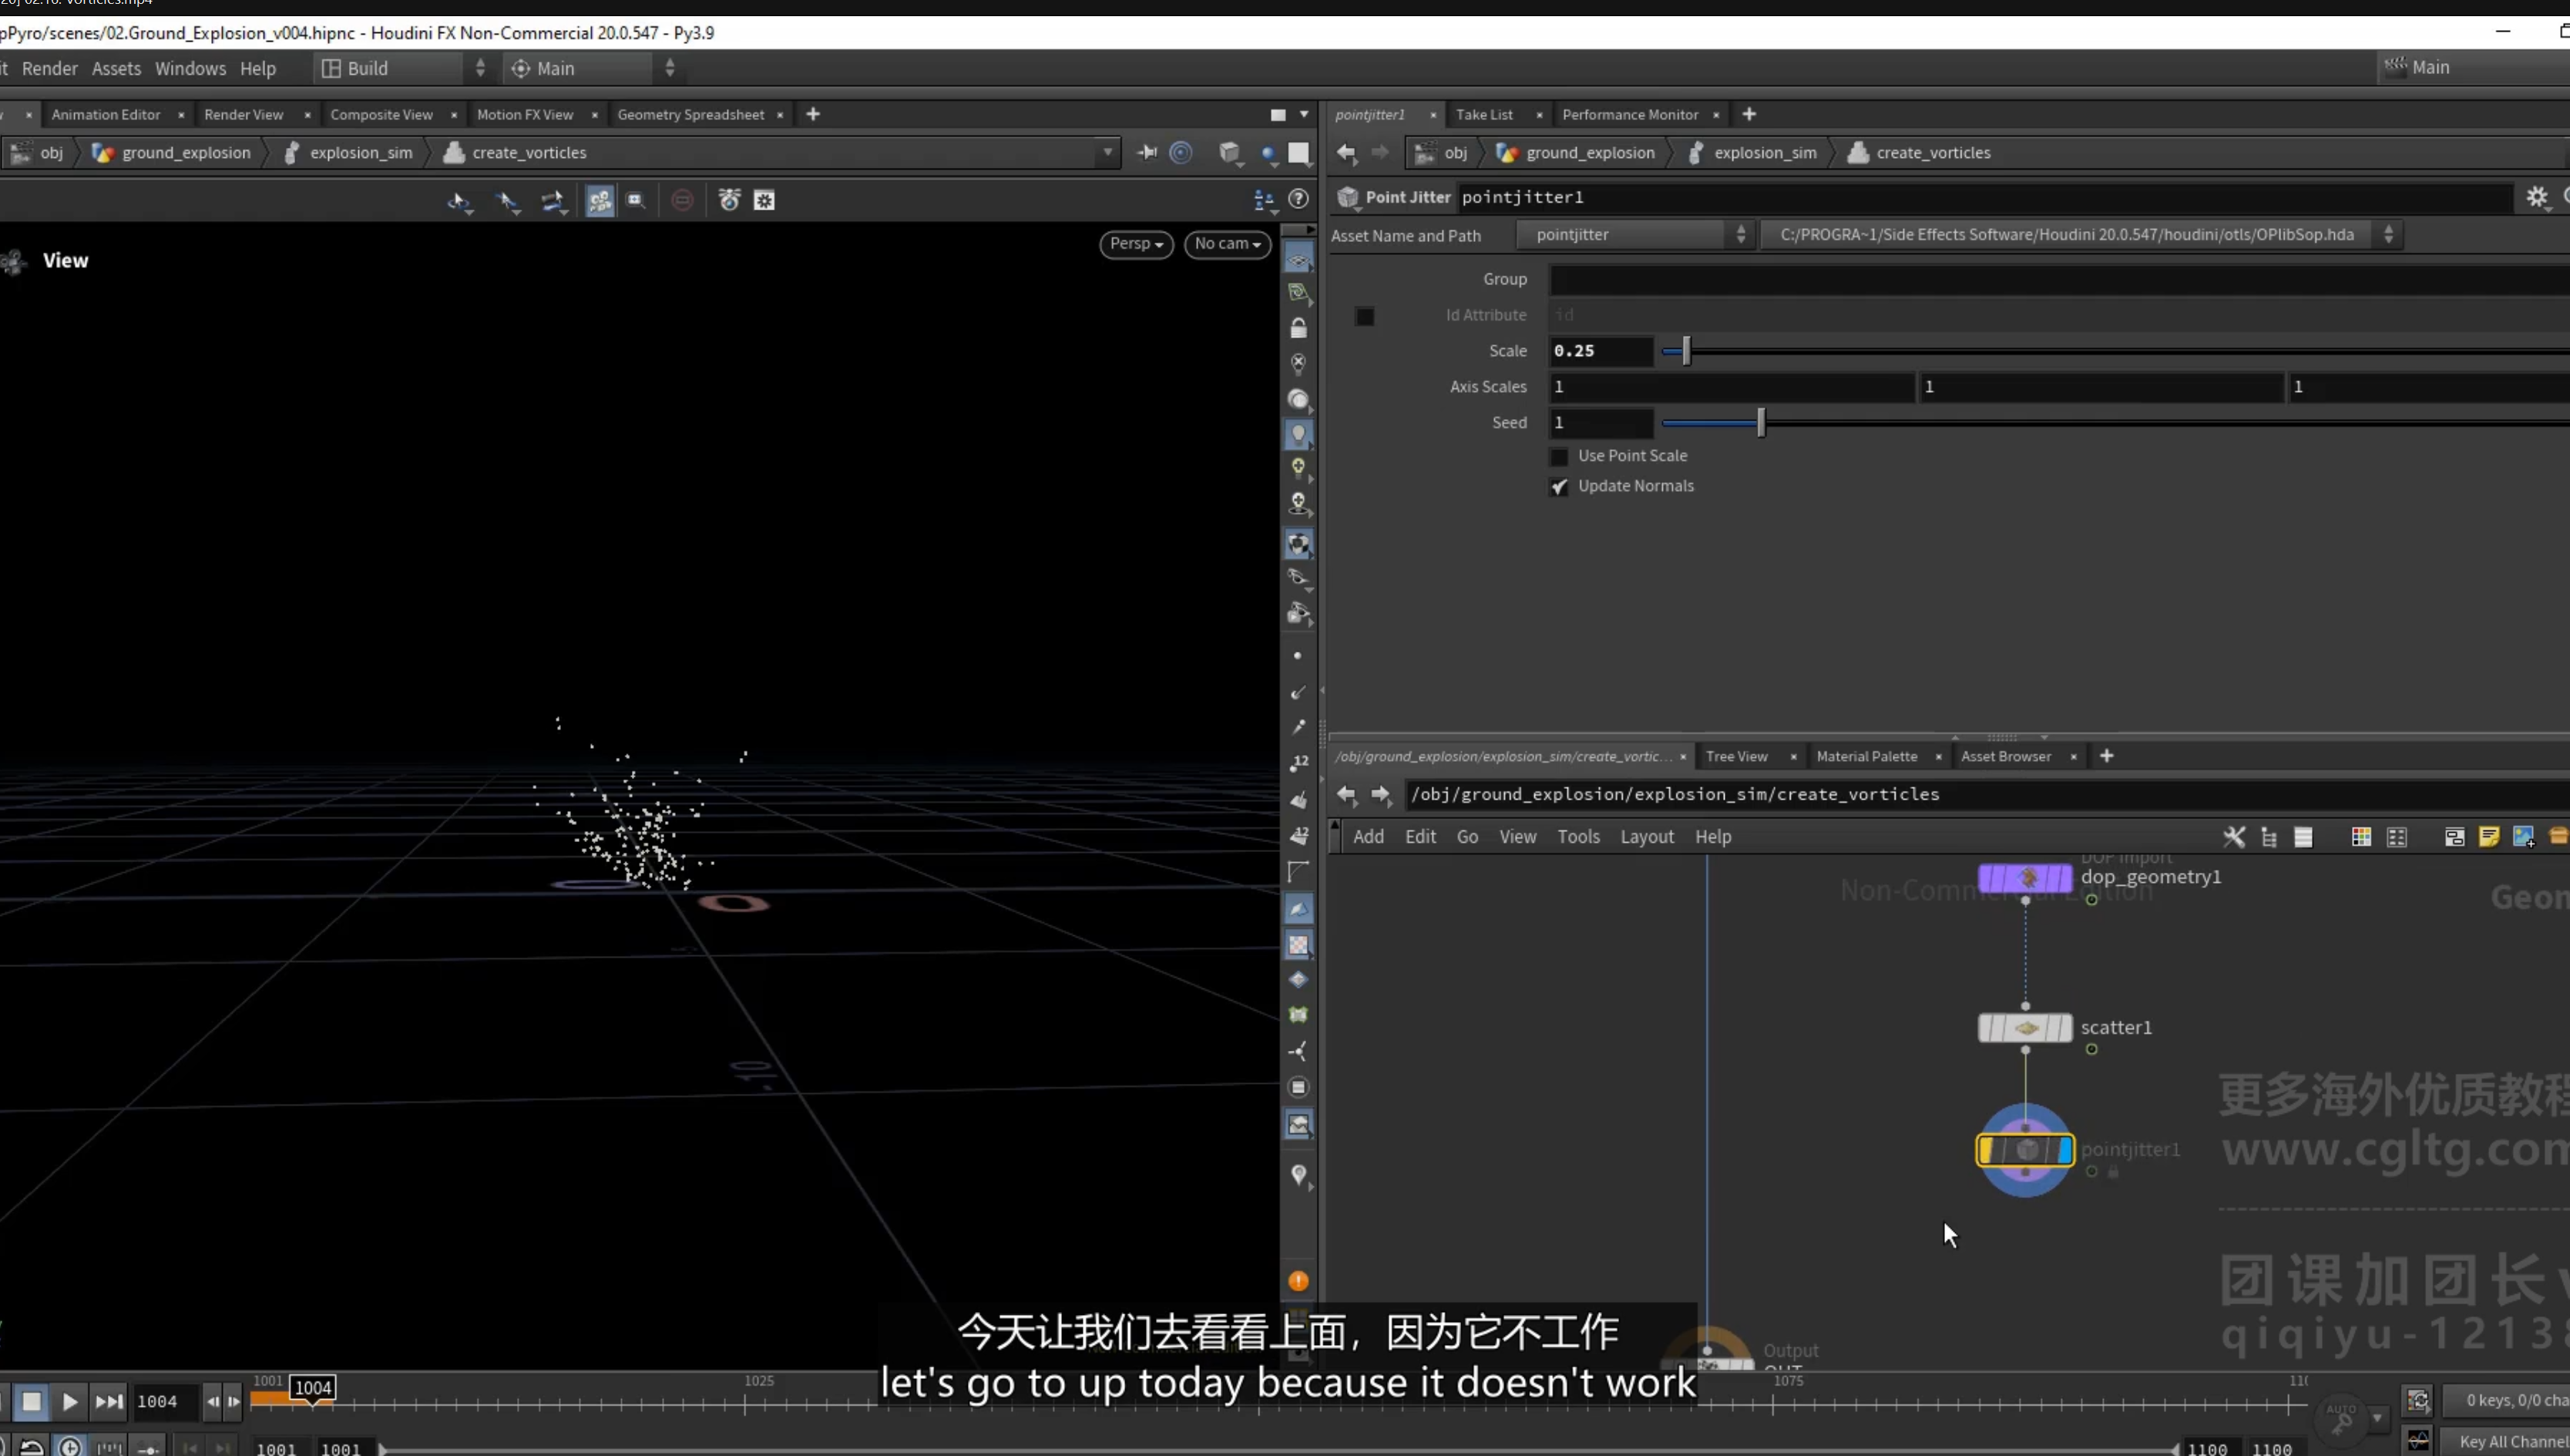This screenshot has height=1456, width=2570.
Task: Click the parameter gear settings icon
Action: (x=2537, y=197)
